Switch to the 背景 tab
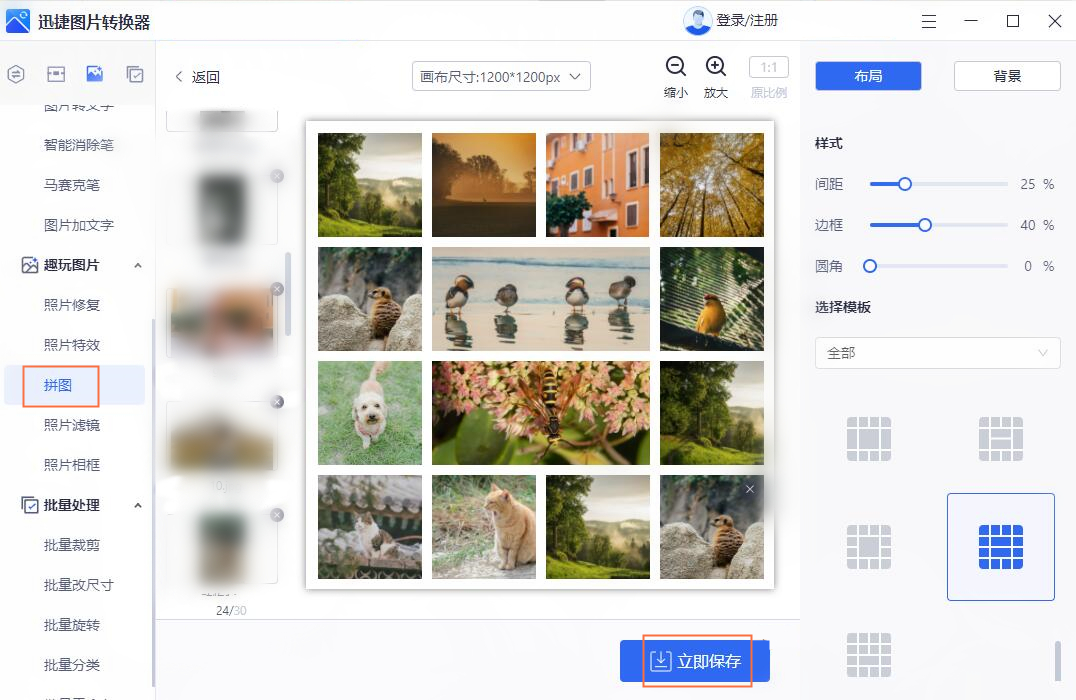 click(x=1006, y=75)
